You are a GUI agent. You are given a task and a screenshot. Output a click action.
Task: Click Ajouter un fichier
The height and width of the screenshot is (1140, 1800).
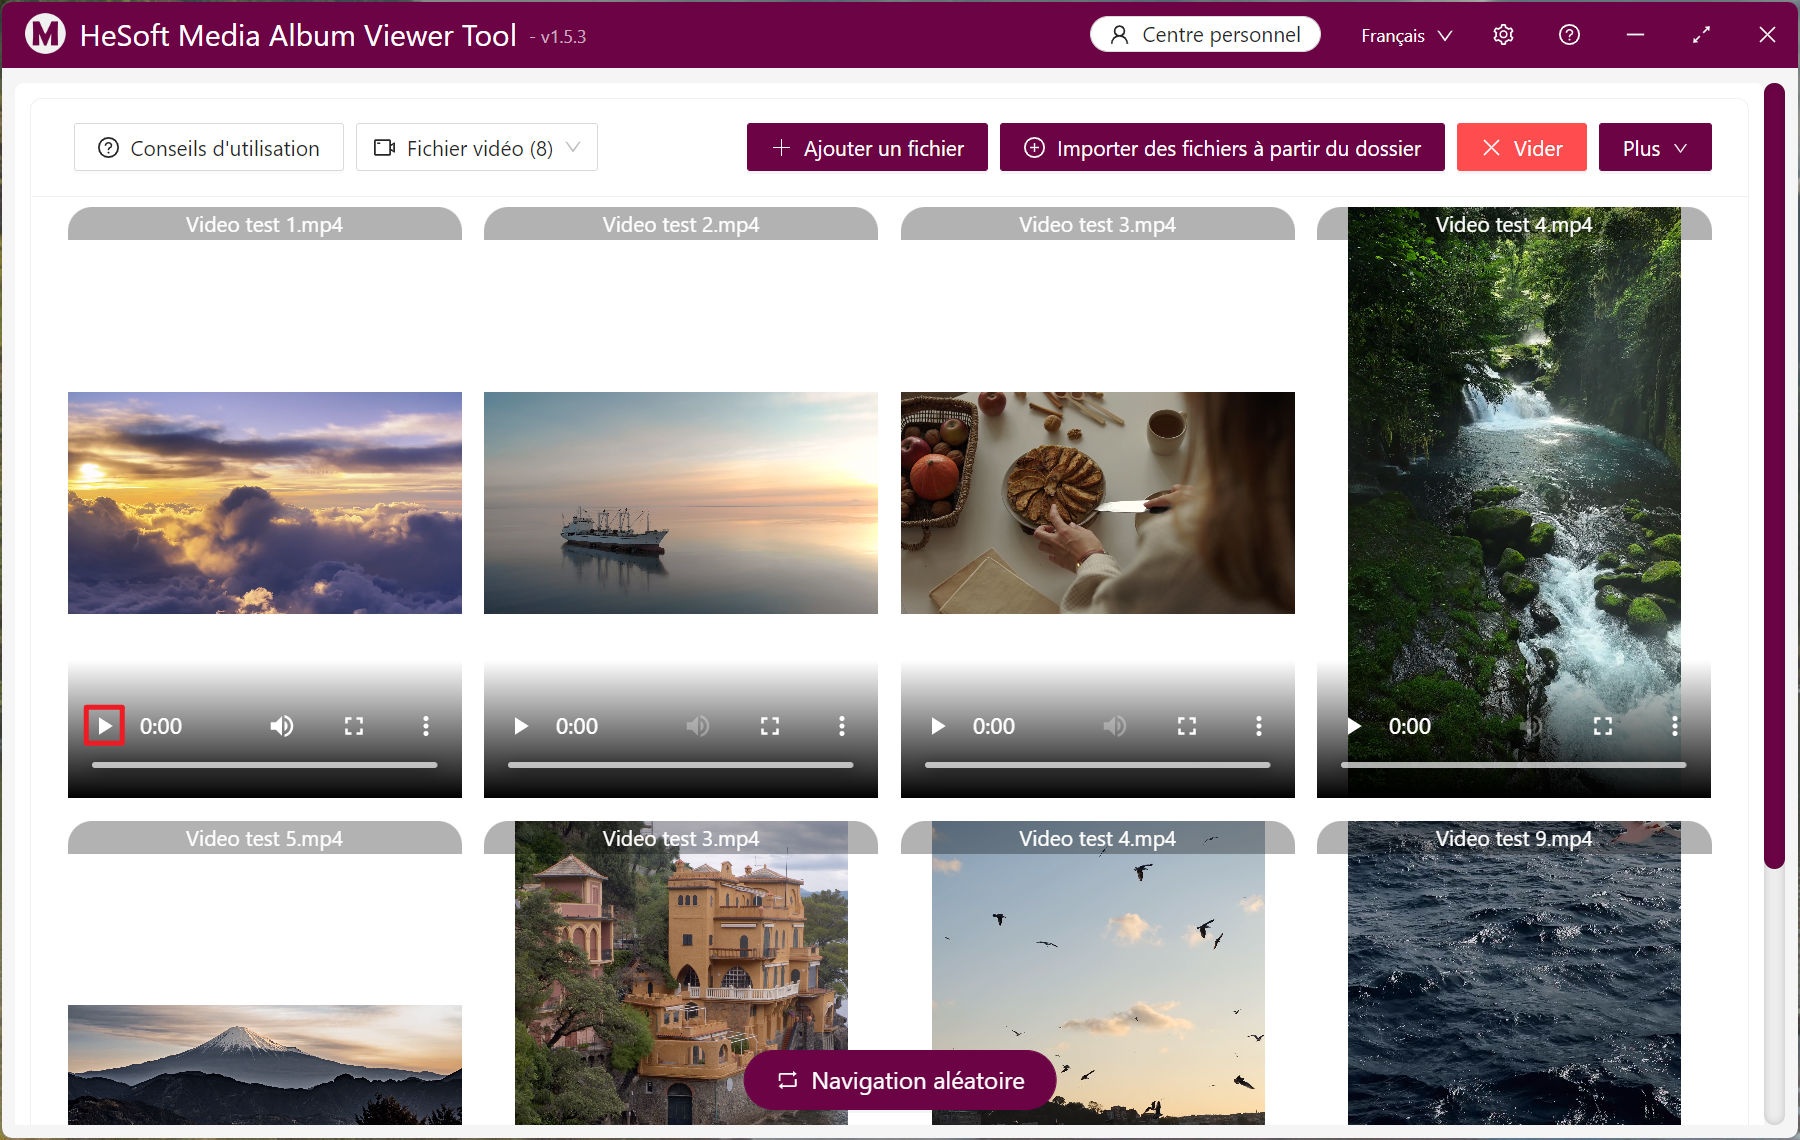click(x=867, y=148)
